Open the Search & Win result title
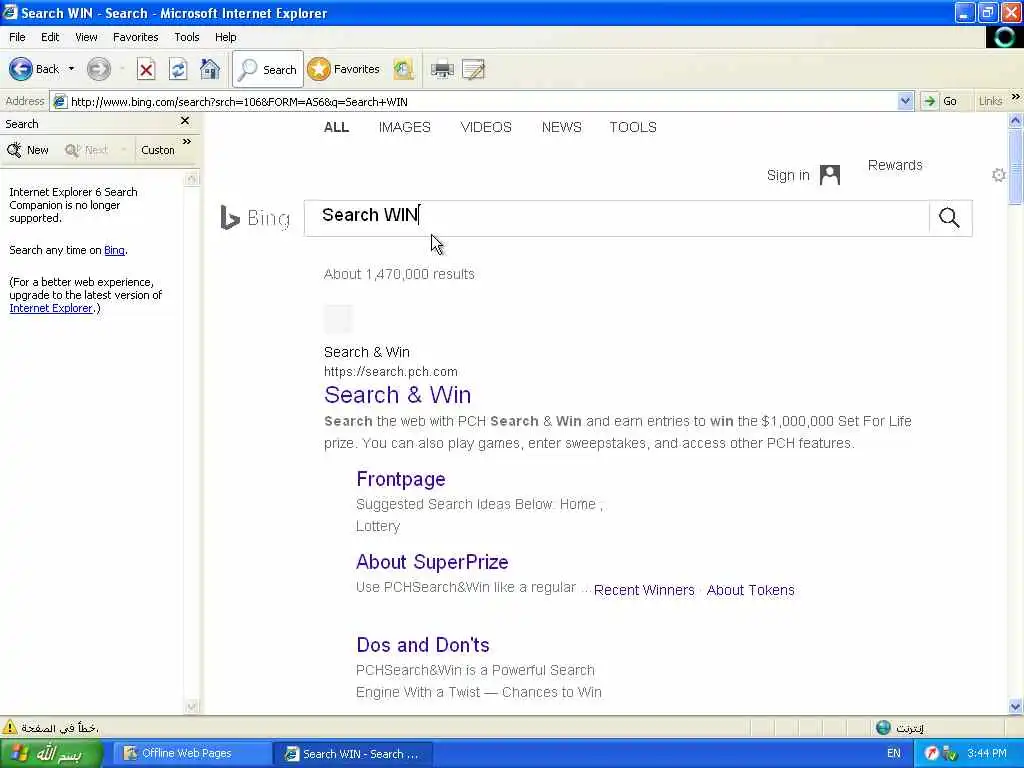Screen dimensions: 1024x768 (397, 395)
